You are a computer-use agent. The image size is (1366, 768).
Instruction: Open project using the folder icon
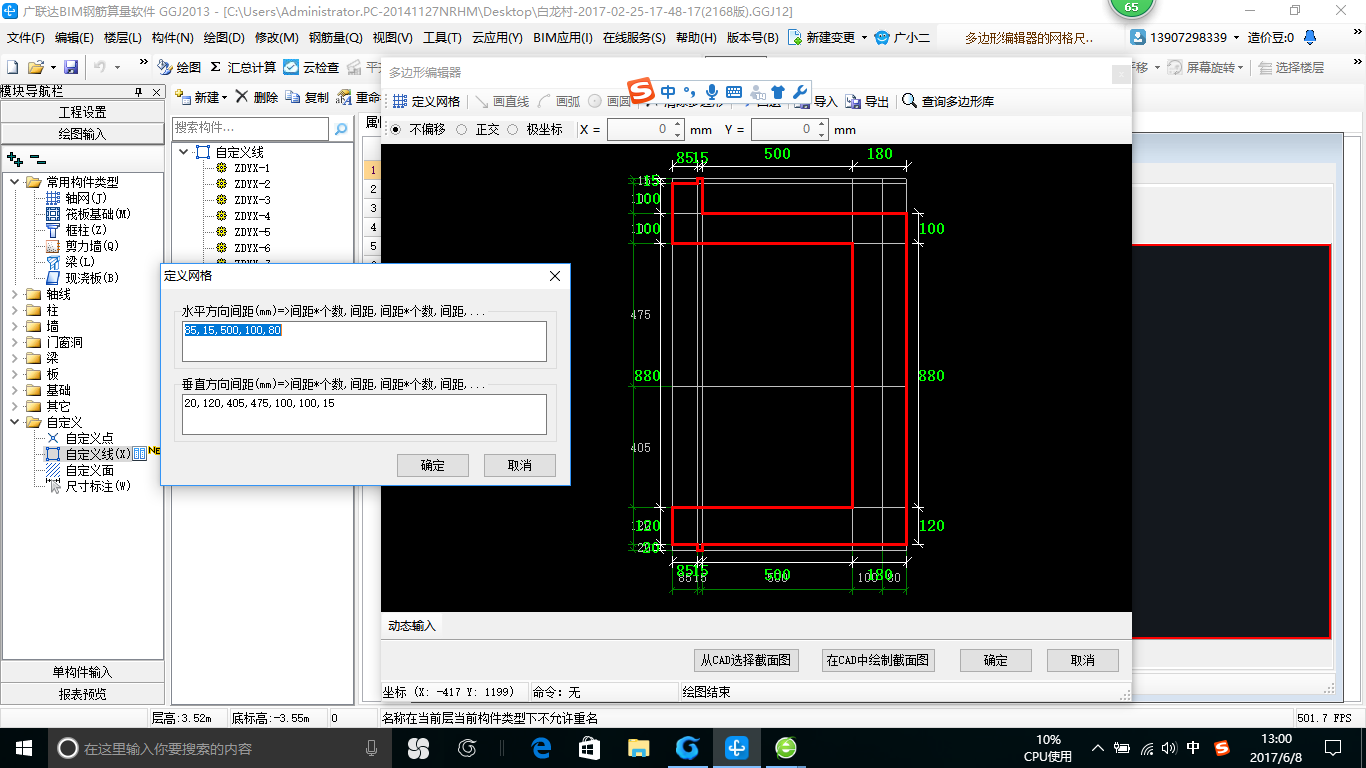click(x=35, y=67)
